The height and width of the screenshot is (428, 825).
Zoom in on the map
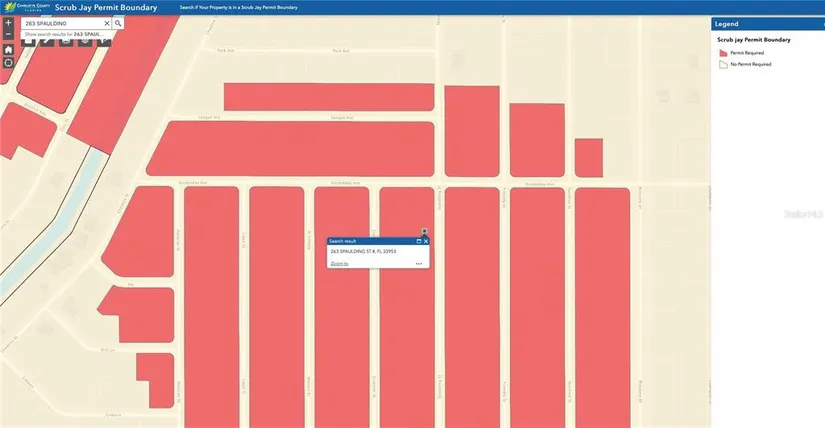8,22
